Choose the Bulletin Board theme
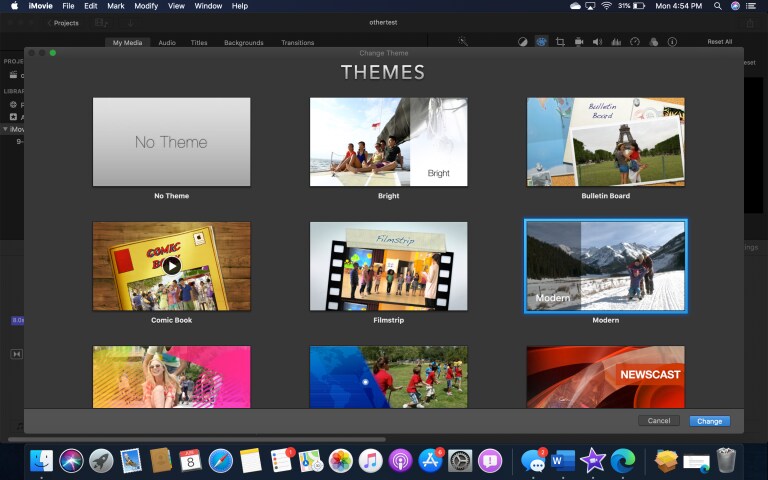The width and height of the screenshot is (768, 480). 605,142
